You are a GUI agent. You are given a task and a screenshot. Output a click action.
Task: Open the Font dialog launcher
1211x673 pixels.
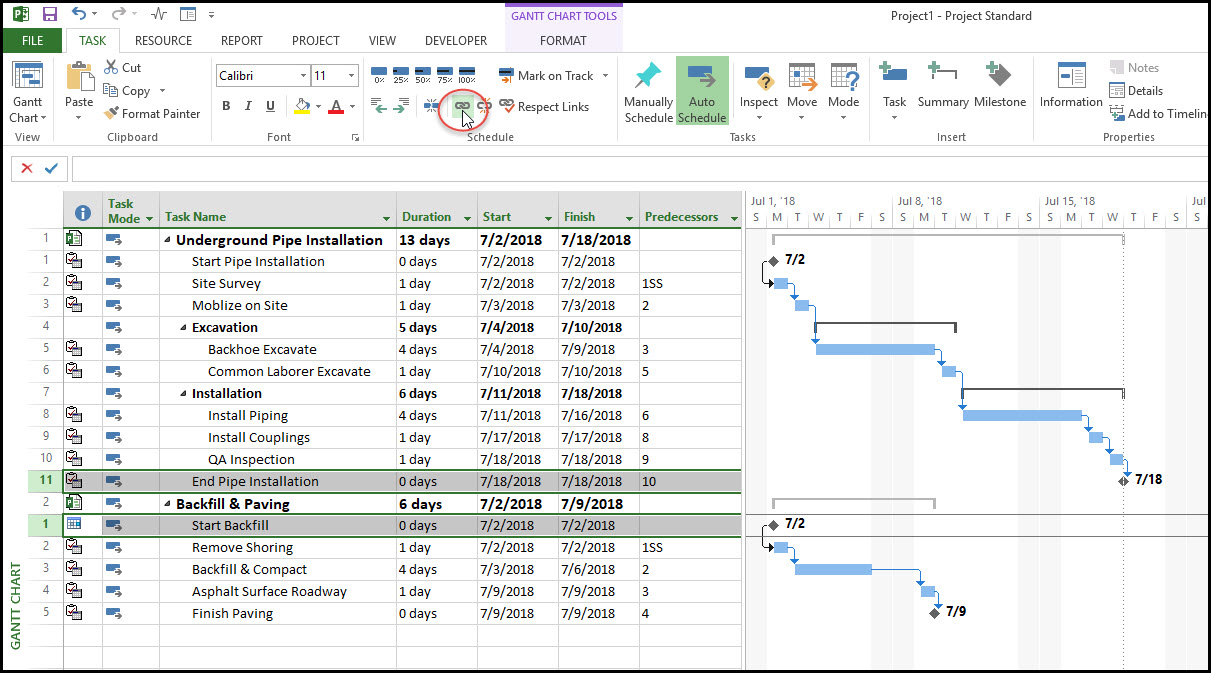point(355,137)
